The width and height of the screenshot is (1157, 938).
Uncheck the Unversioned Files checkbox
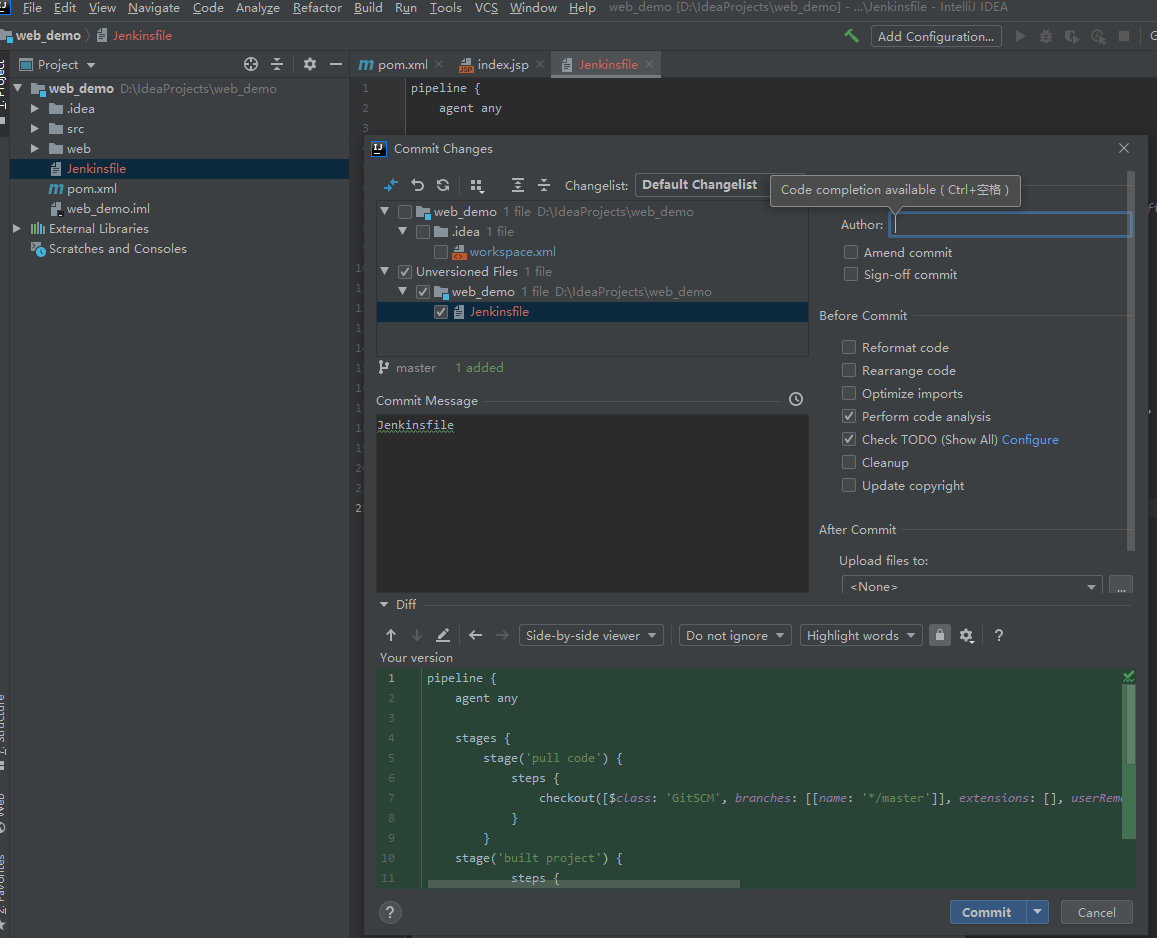pyautogui.click(x=404, y=272)
